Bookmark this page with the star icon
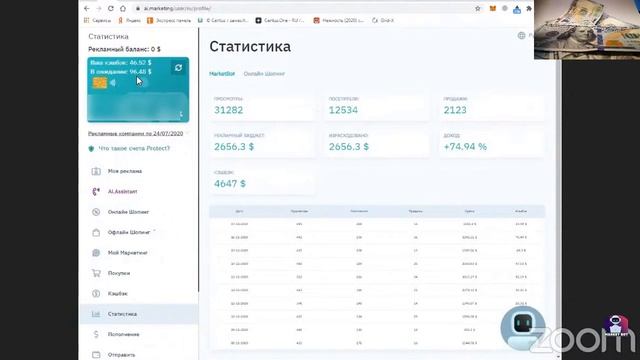Image resolution: width=640 pixels, height=360 pixels. [478, 8]
